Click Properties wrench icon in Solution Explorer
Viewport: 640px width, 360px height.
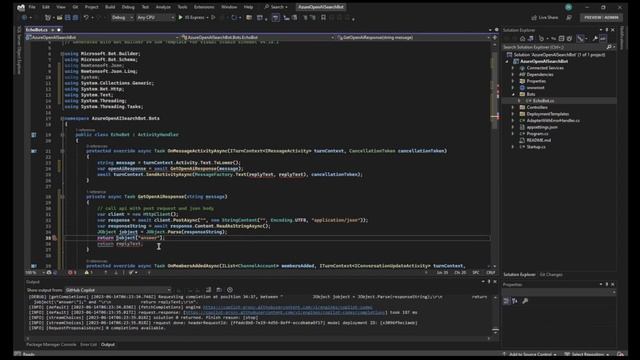click(x=595, y=39)
